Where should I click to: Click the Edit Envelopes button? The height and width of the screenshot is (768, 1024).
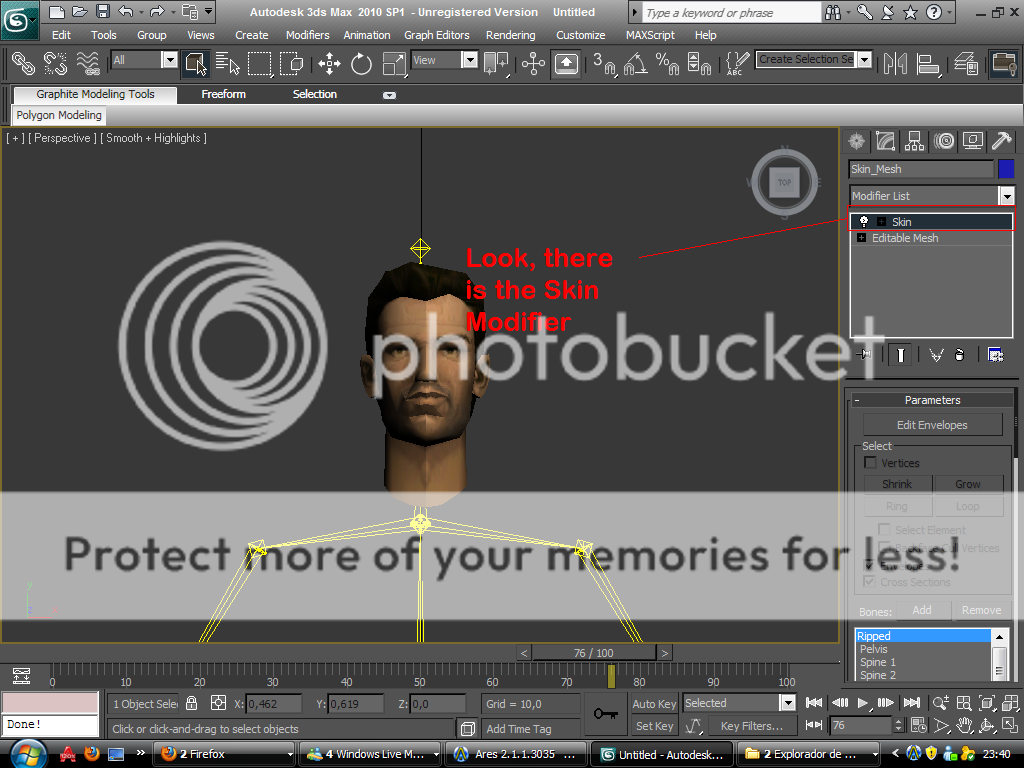pos(931,425)
